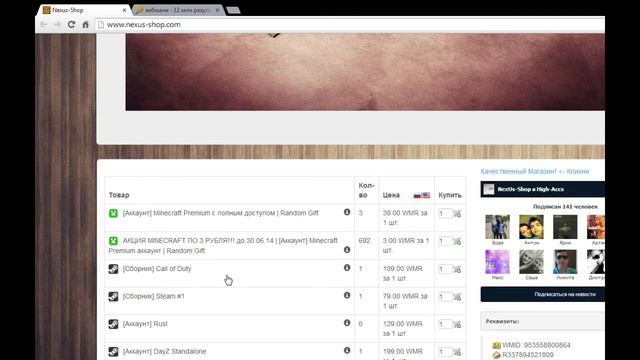The image size is (640, 360).
Task: Edit quantity field for 3.00 WMR Minecraft
Action: pyautogui.click(x=445, y=241)
